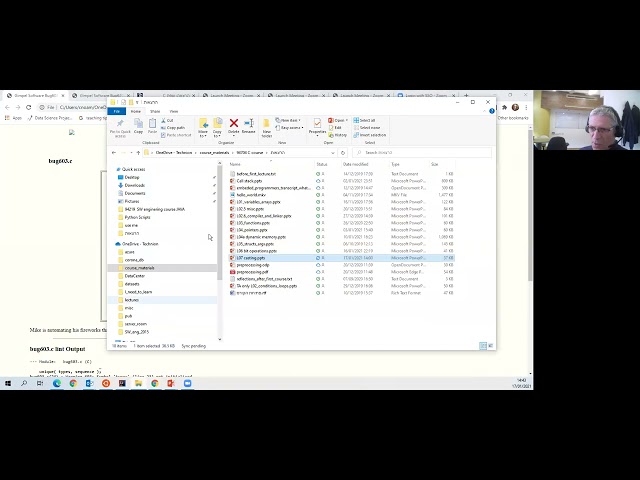The height and width of the screenshot is (480, 640).
Task: Click Select none in ribbon
Action: [369, 128]
